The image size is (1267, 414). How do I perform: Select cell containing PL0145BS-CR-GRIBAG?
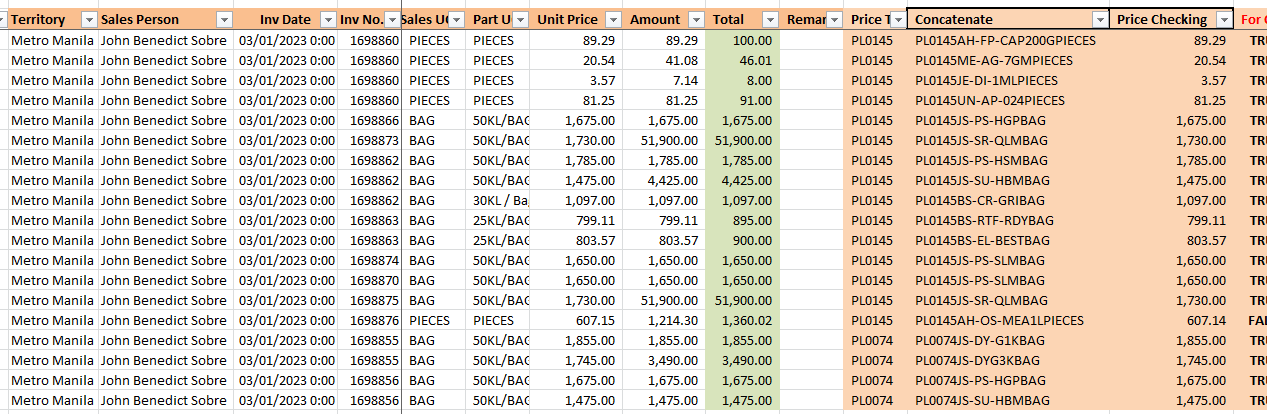984,201
